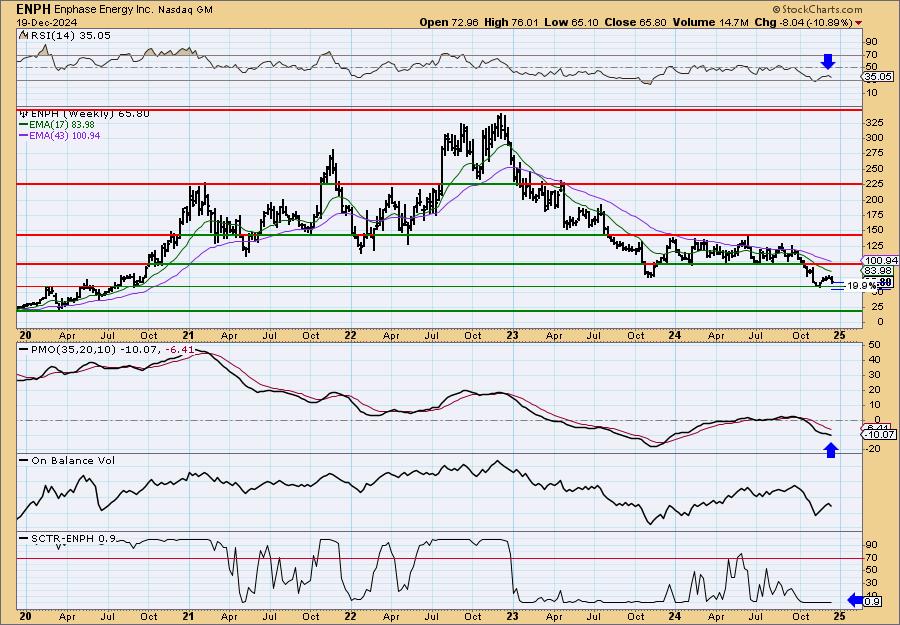Click the '19.9%' percentage label

[861, 285]
